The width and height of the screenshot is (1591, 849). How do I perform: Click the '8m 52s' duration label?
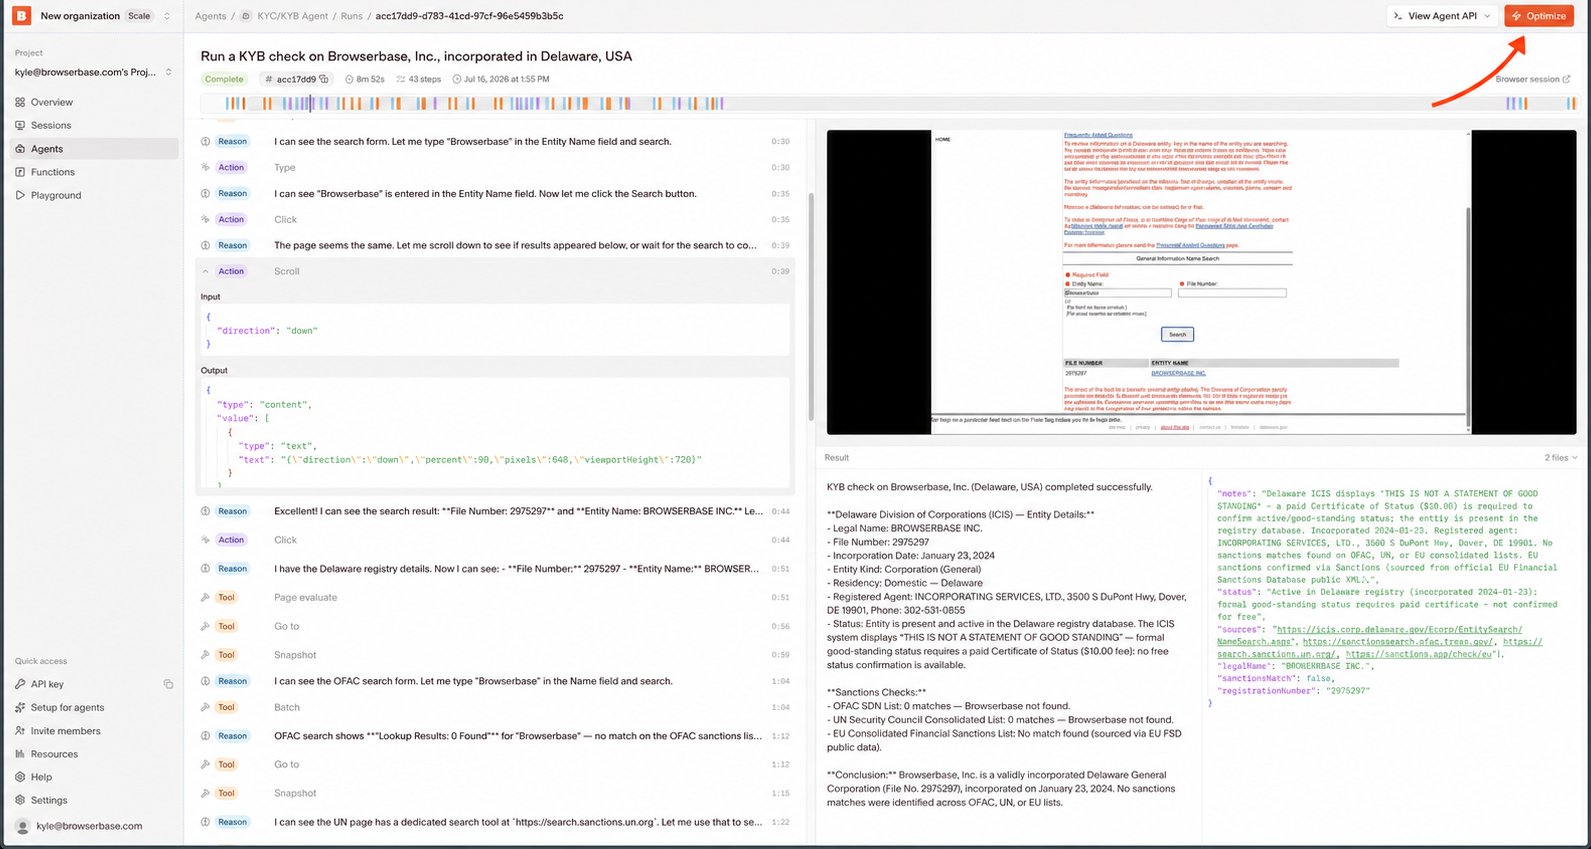pos(365,79)
